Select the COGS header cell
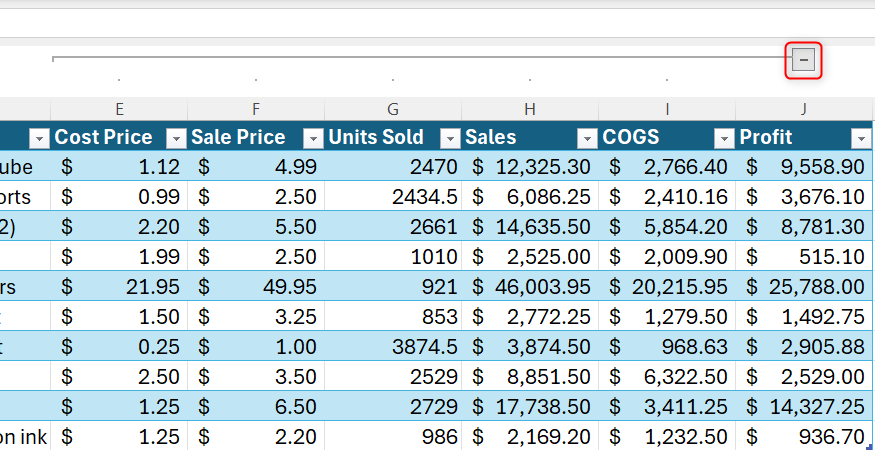 (667, 137)
